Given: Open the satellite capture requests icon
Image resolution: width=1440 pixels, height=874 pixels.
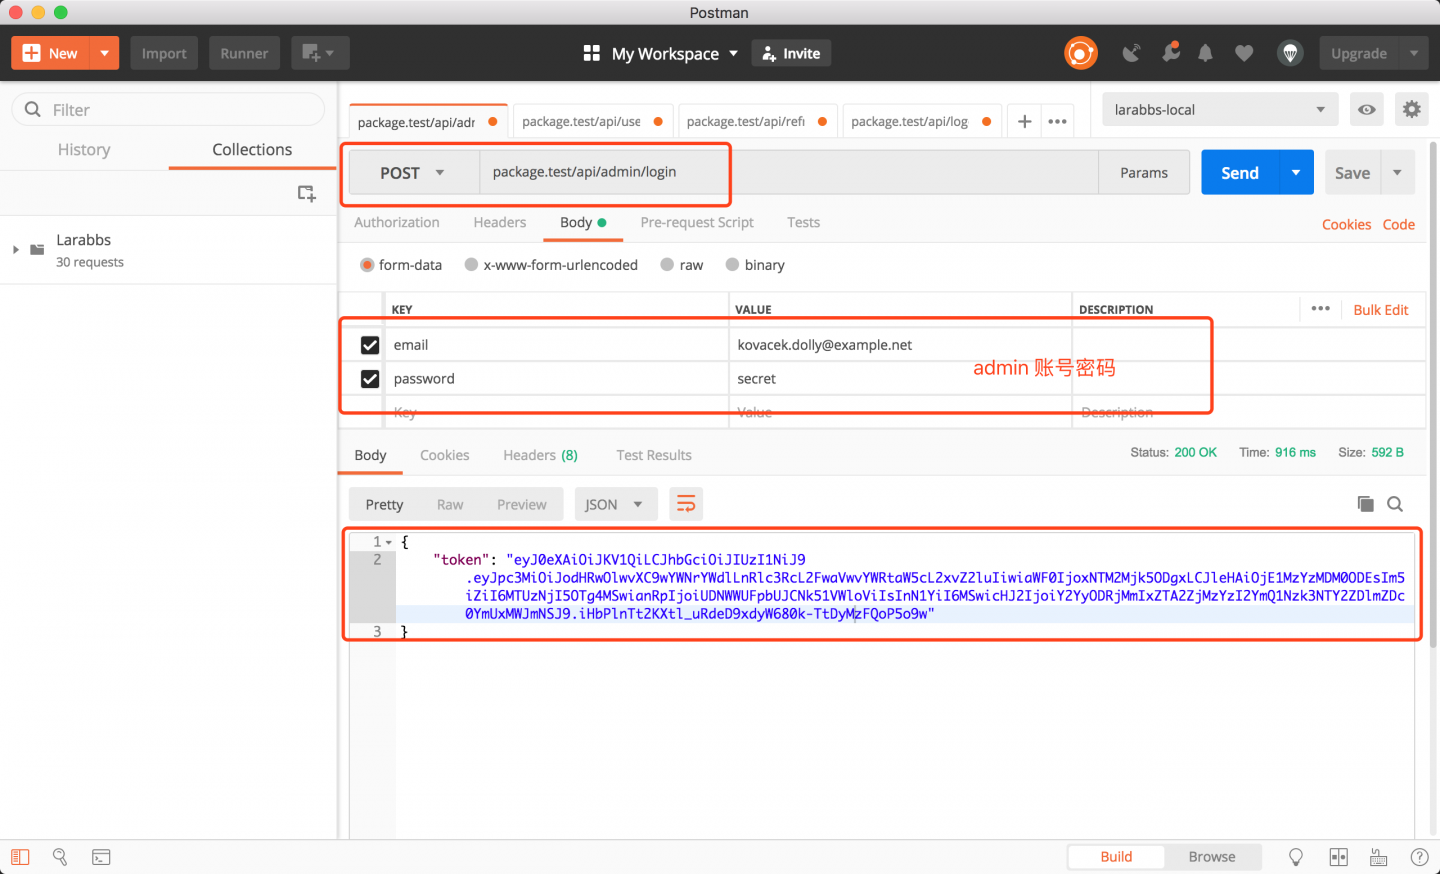Looking at the screenshot, I should point(1131,53).
